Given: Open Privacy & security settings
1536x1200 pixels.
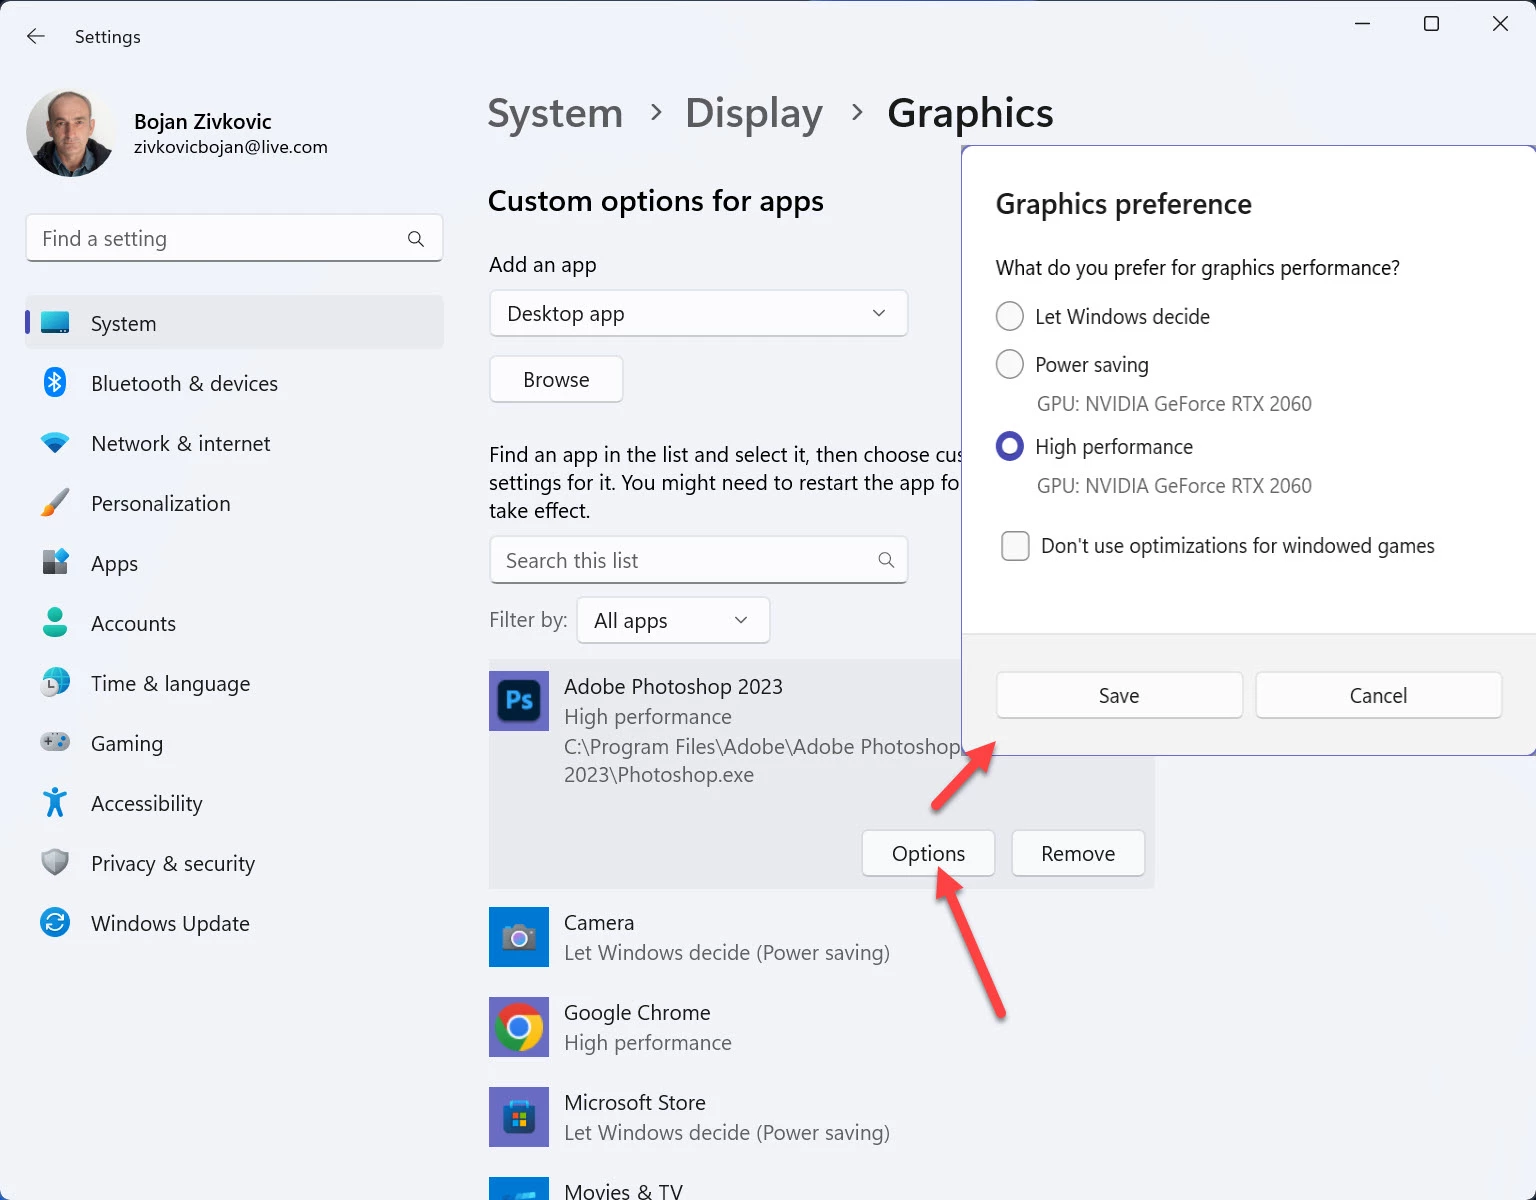Looking at the screenshot, I should tap(234, 863).
